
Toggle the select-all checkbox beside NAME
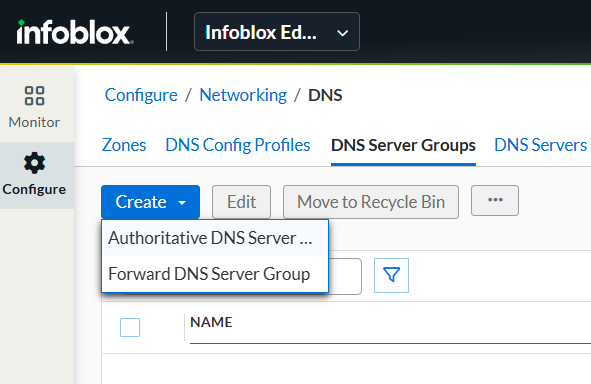(130, 327)
